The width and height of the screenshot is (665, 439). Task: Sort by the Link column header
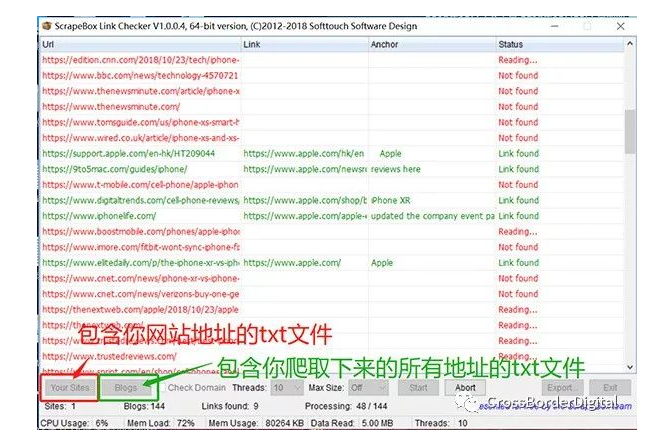click(305, 44)
